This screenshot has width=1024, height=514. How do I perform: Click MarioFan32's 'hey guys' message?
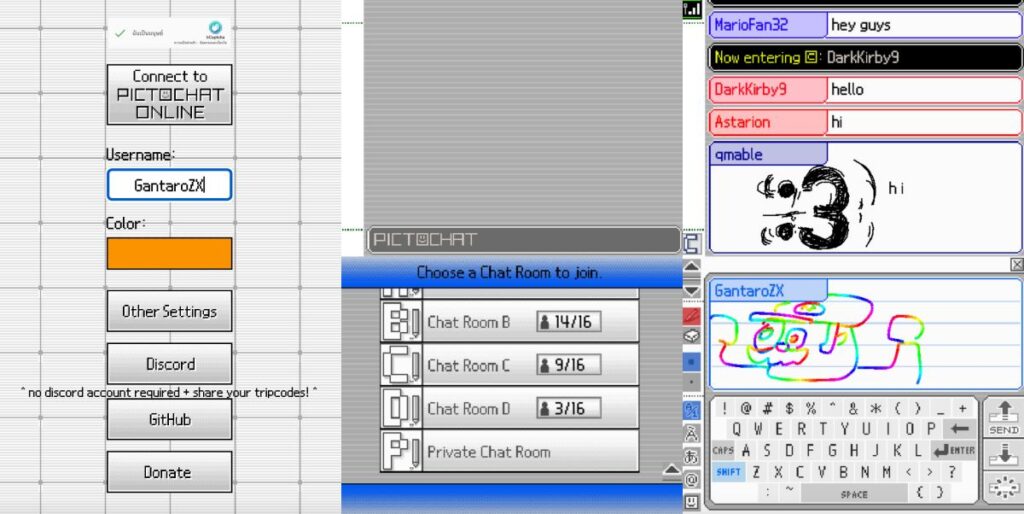pos(865,25)
